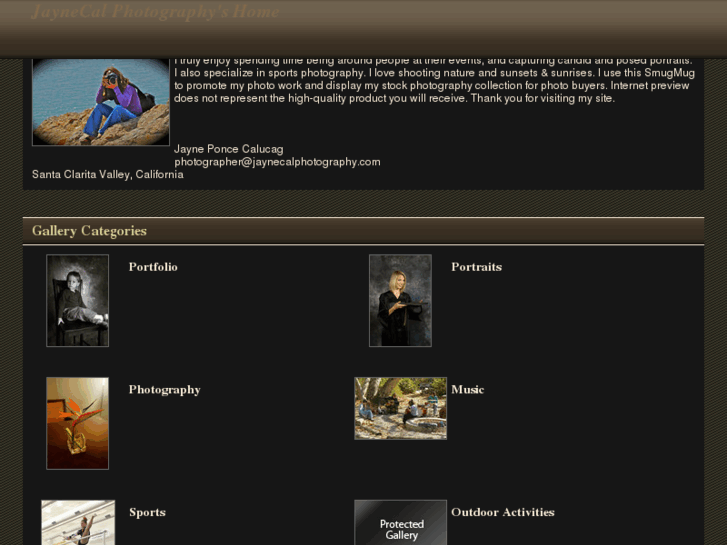Open the Music gallery outdoor gathering thumbnail
This screenshot has height=545, width=727.
coord(401,408)
